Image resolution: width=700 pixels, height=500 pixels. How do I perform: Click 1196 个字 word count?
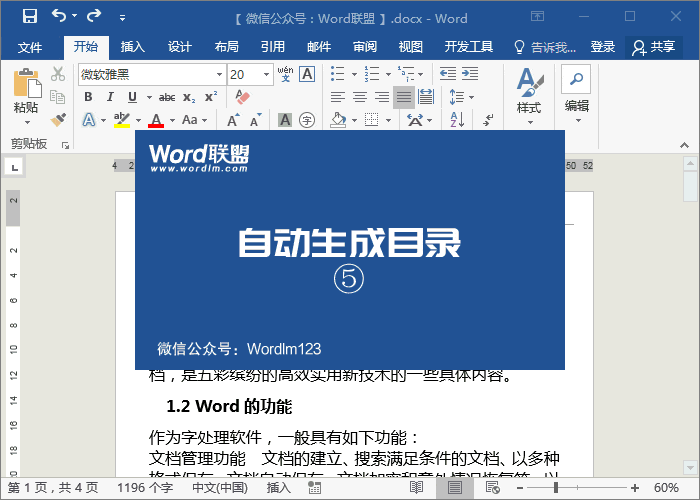[x=145, y=488]
